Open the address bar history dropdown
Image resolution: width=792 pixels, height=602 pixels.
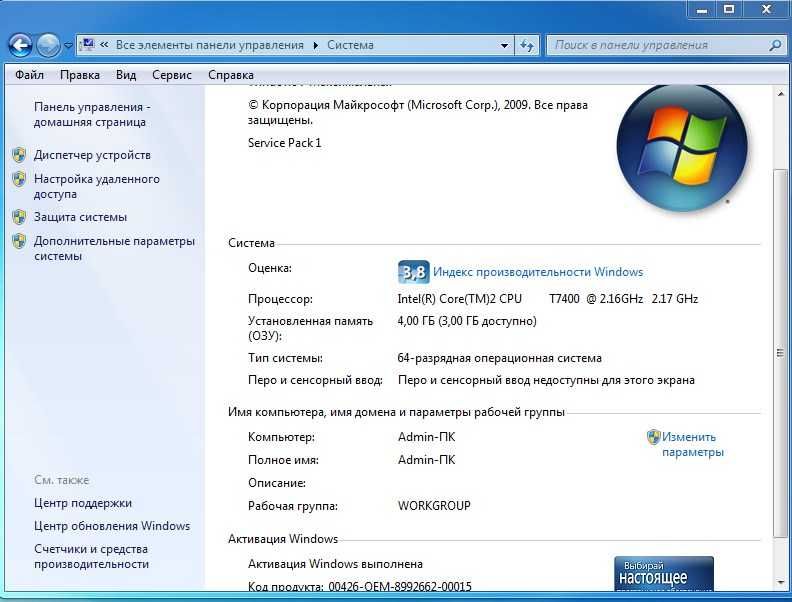504,45
